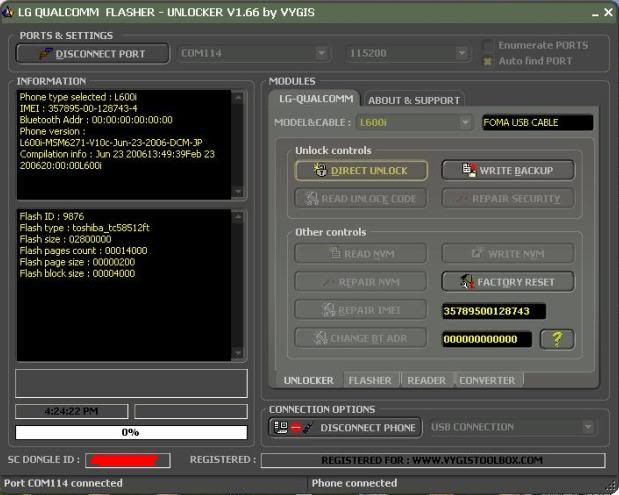
Task: Click the BT address field 000000000000
Action: (x=487, y=339)
